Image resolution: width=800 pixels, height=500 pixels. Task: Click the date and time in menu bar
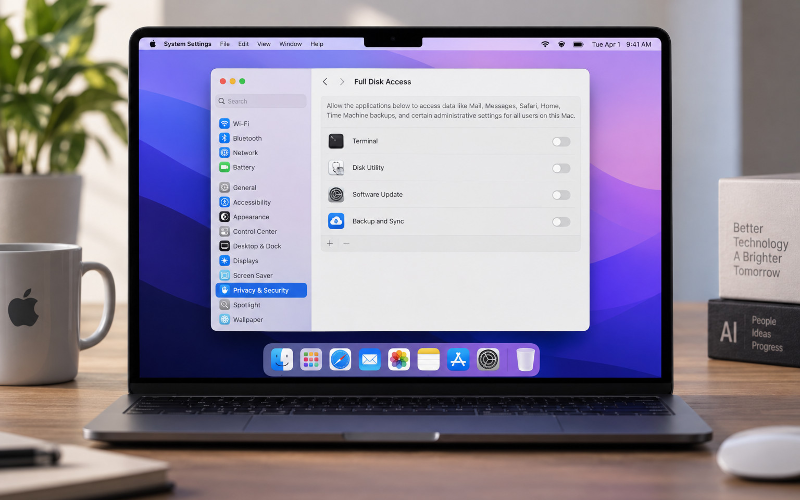(x=621, y=44)
